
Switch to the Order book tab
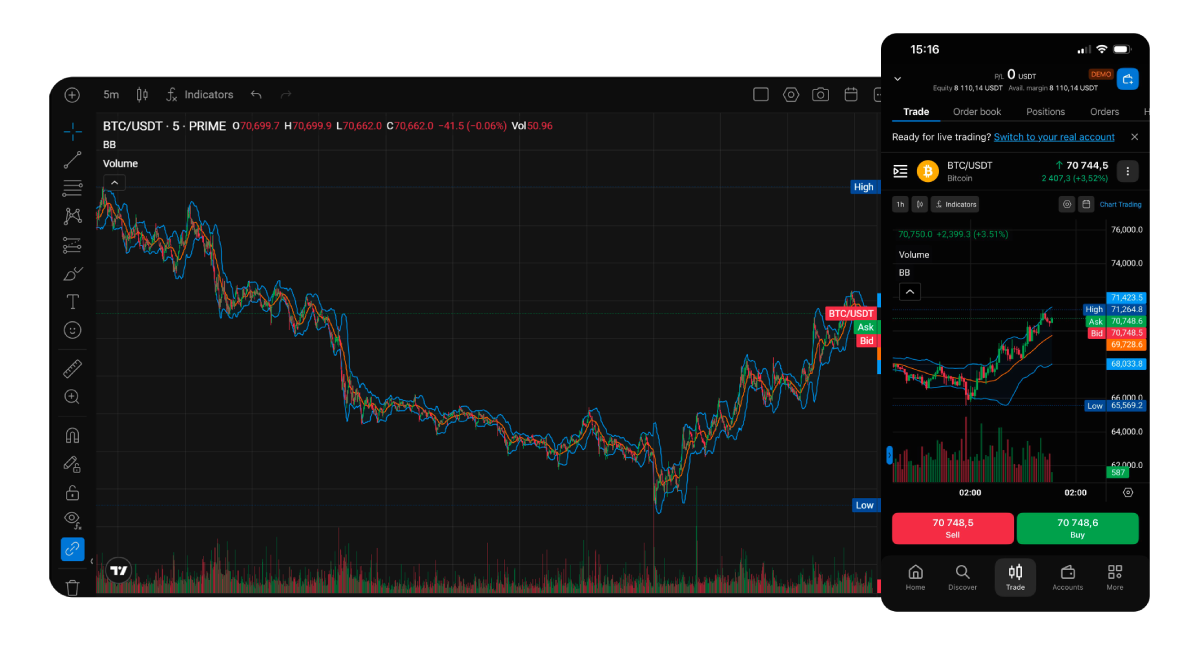pyautogui.click(x=977, y=112)
